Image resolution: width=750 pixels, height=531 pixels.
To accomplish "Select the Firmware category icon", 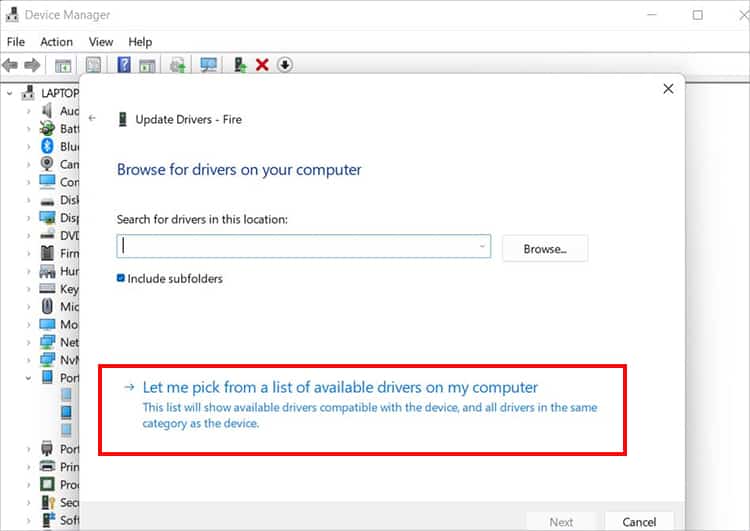I will (x=47, y=253).
